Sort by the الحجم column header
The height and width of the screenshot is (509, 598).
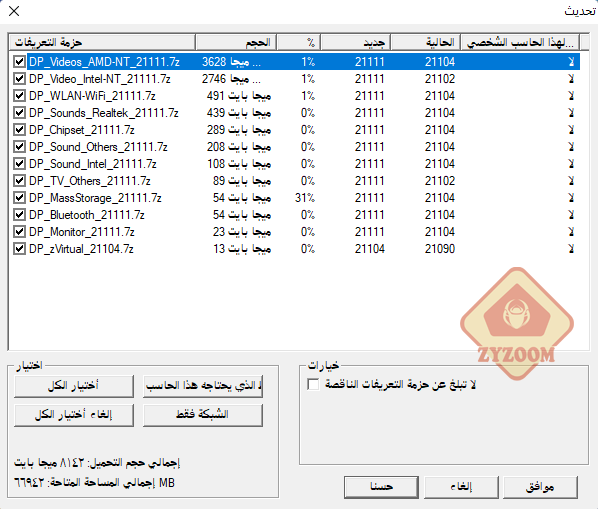click(x=236, y=42)
